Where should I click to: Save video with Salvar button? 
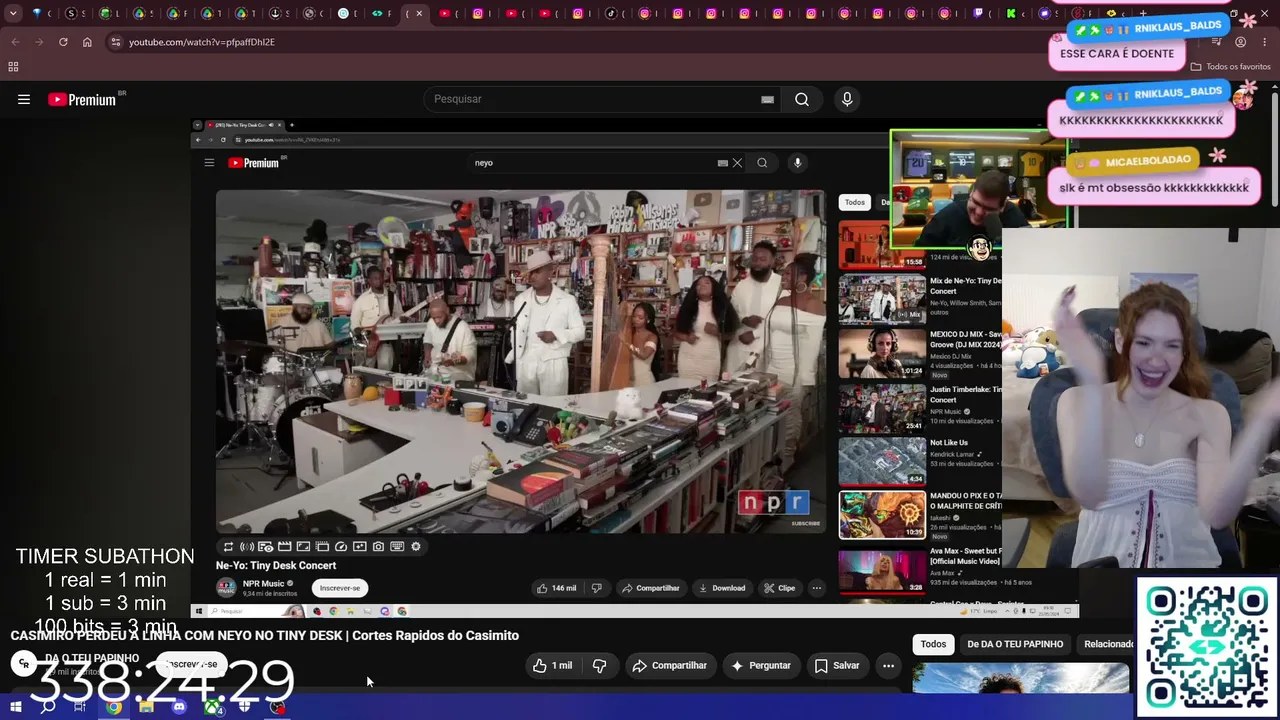(836, 666)
